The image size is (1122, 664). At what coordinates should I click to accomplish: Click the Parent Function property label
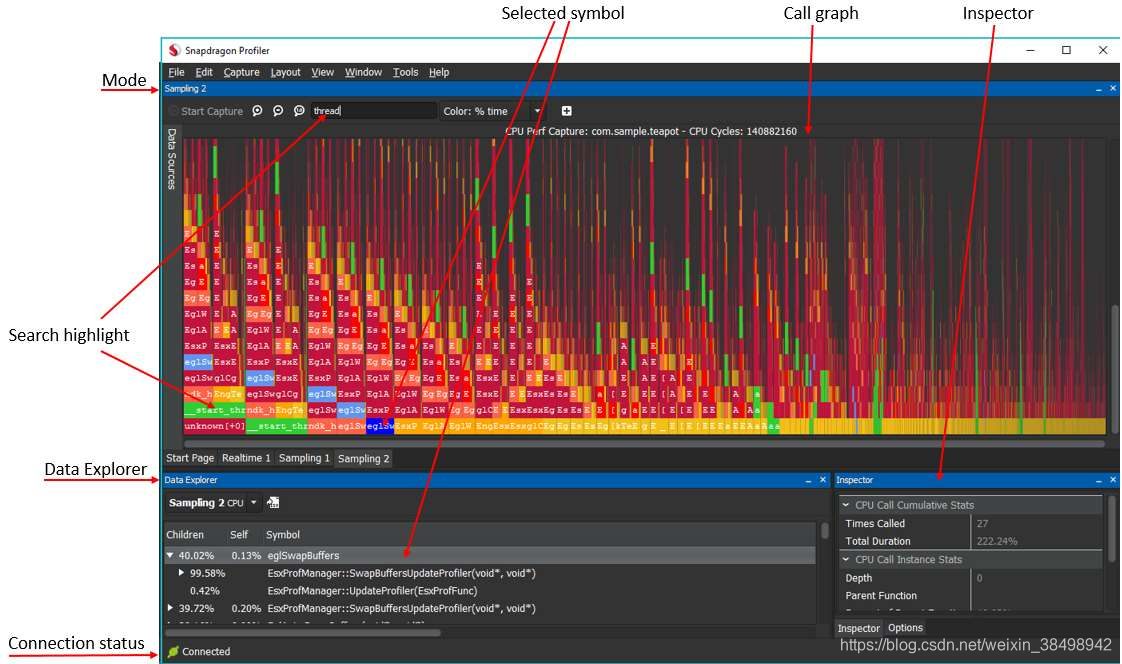pyautogui.click(x=881, y=596)
